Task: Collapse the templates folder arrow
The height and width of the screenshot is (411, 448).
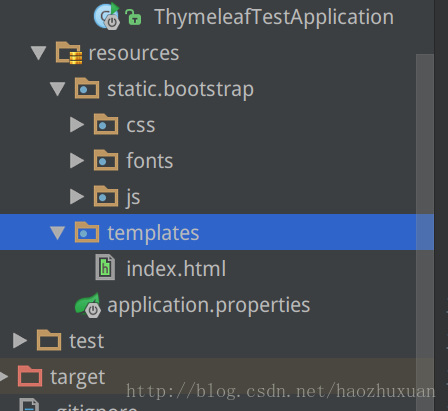Action: (x=57, y=233)
